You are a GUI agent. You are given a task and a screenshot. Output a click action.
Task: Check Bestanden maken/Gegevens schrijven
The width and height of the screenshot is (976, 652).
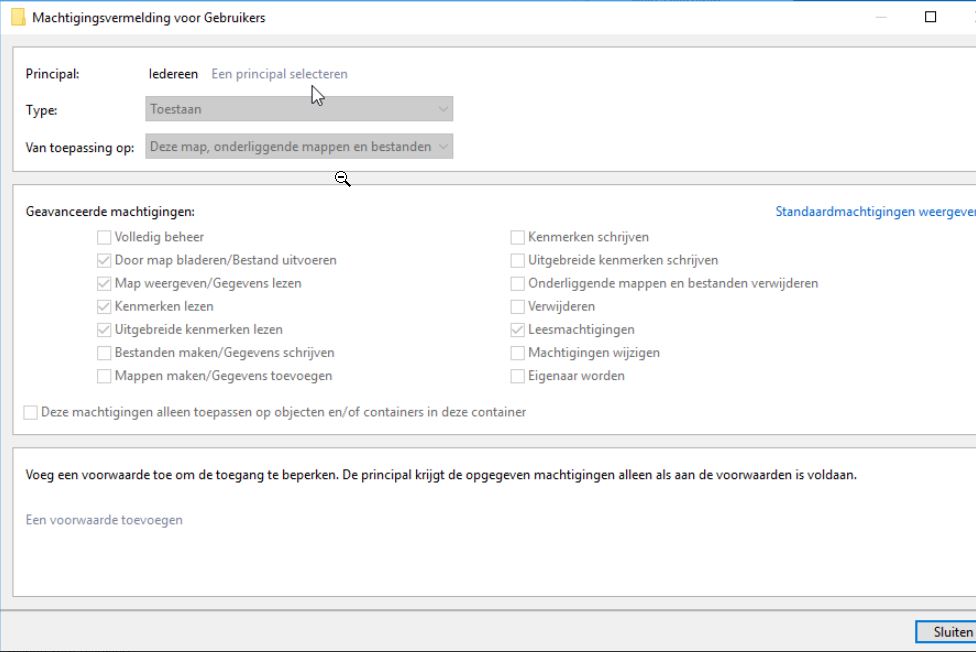click(x=104, y=353)
